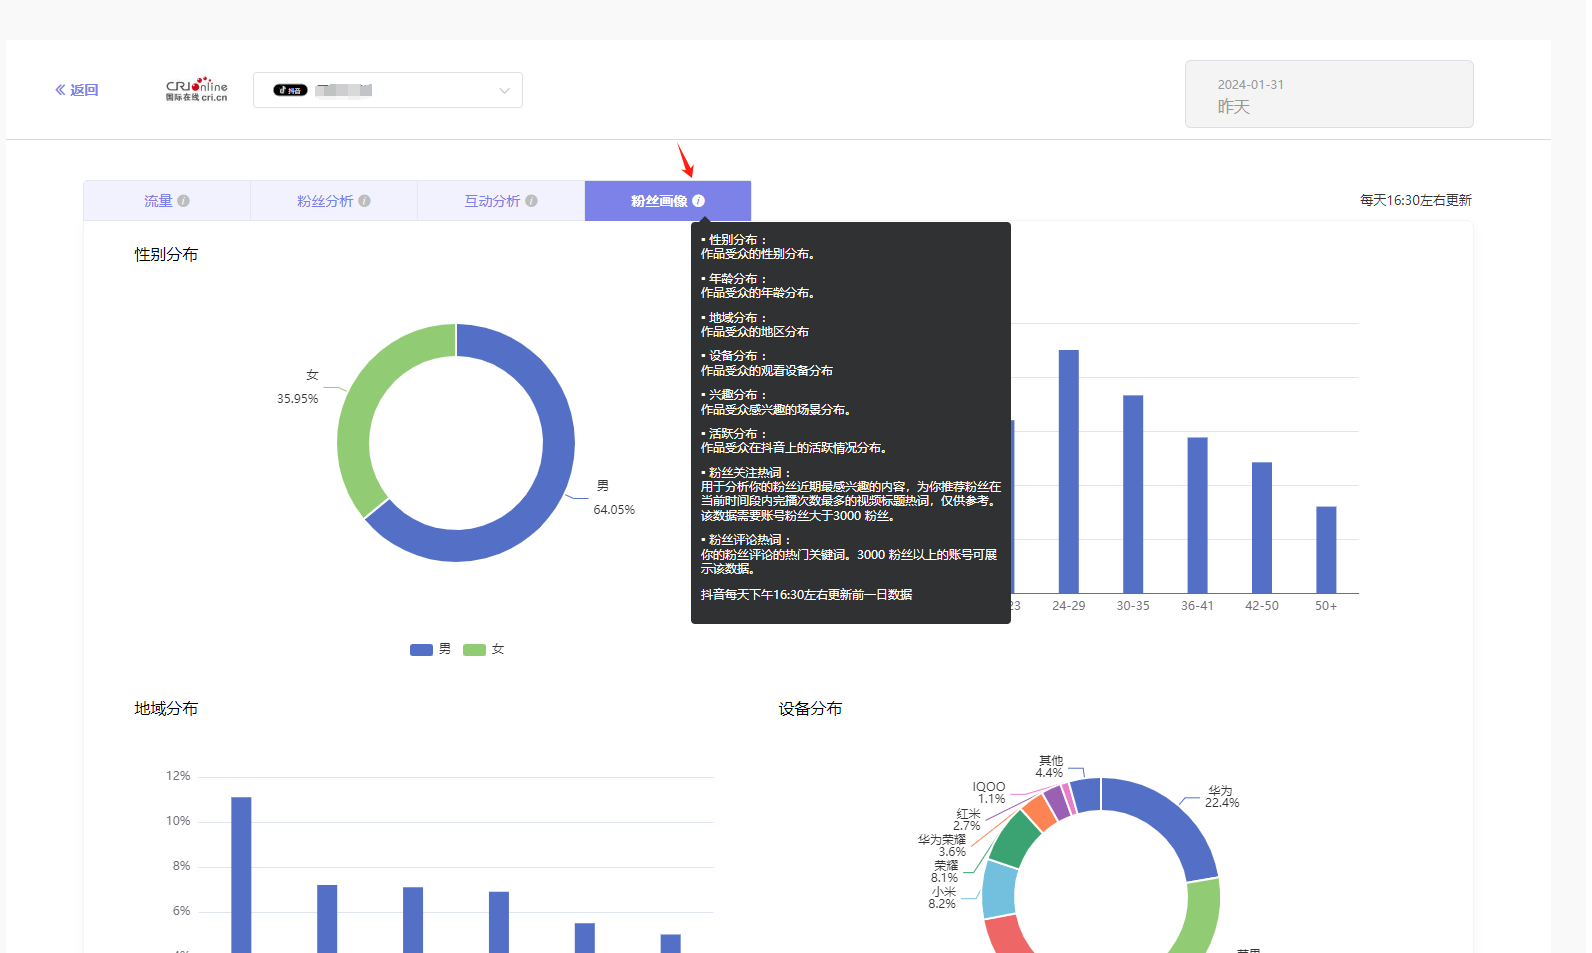Image resolution: width=1592 pixels, height=953 pixels.
Task: Click the blue 男 legend color swatch
Action: [x=421, y=650]
